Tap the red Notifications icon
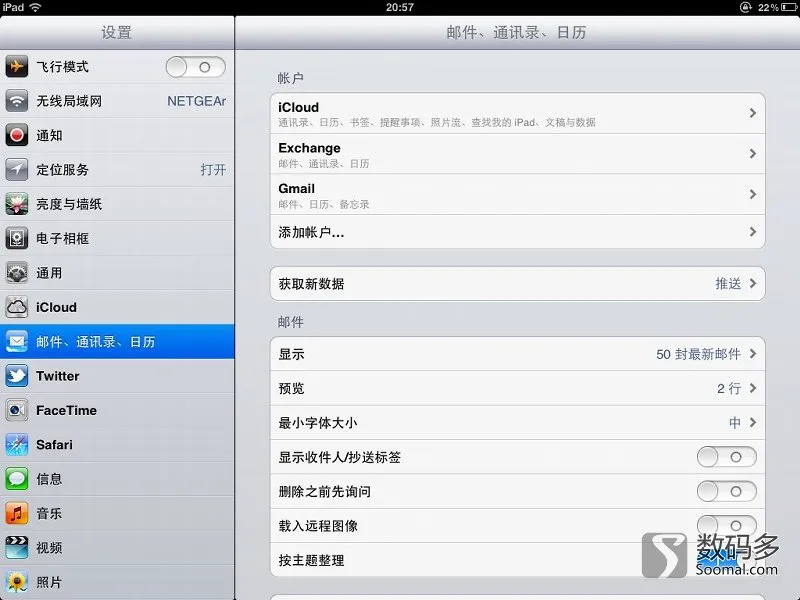The height and width of the screenshot is (600, 800). [x=16, y=135]
